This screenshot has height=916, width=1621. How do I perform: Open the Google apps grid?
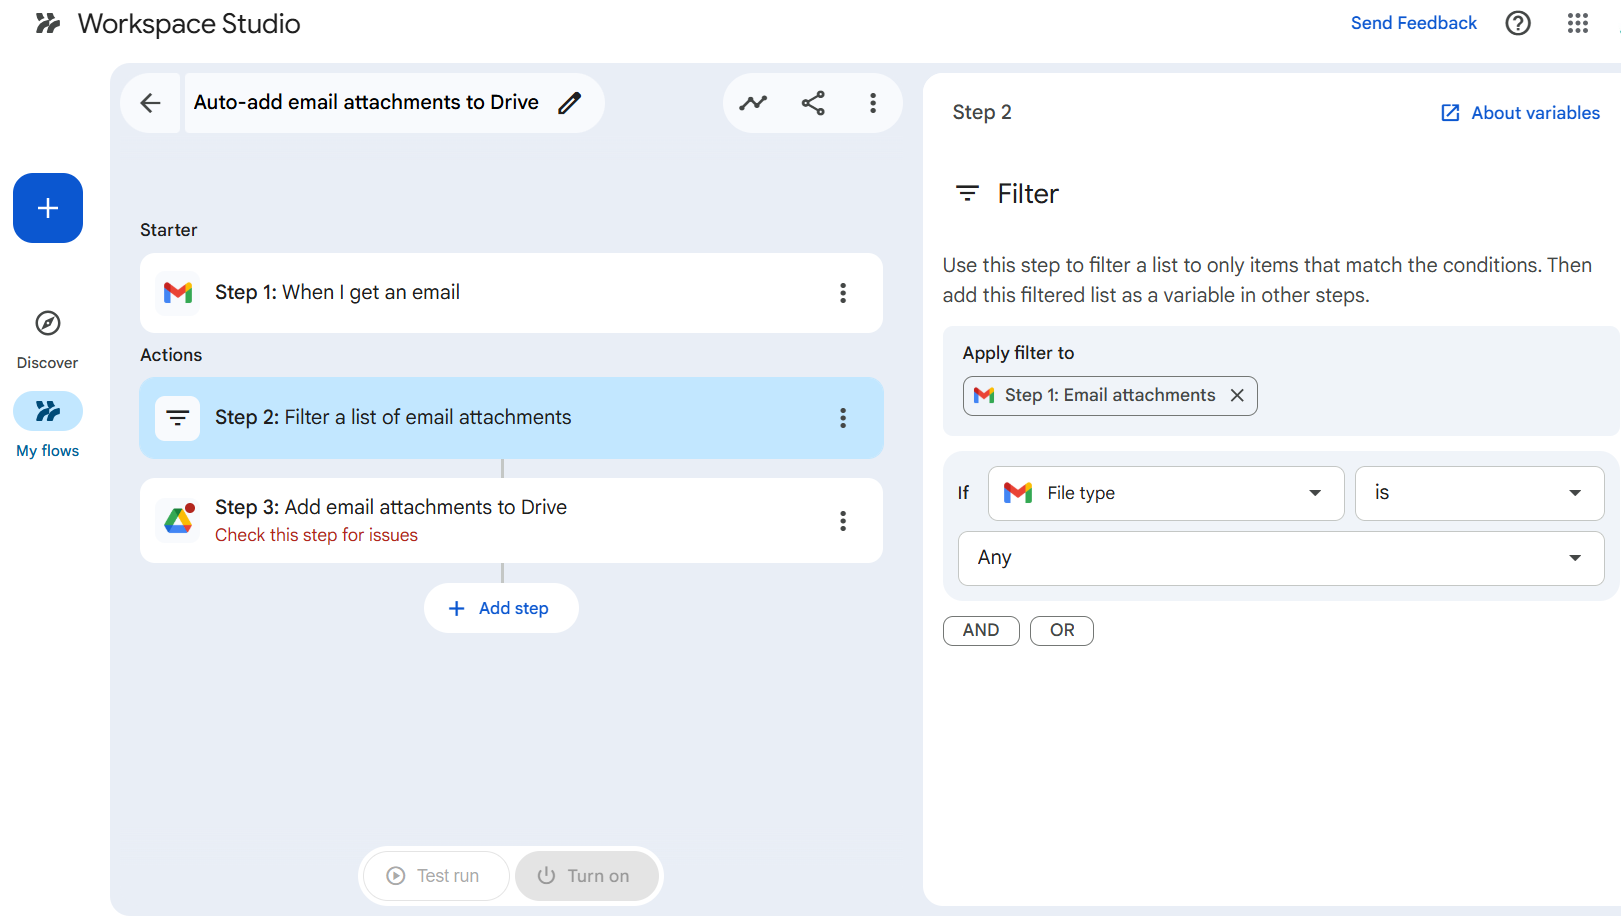(x=1577, y=23)
